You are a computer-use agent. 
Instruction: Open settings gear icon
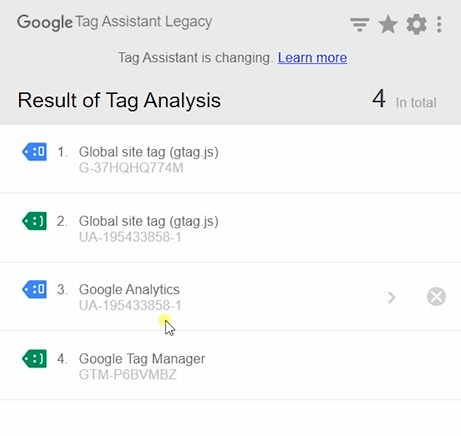pos(417,25)
